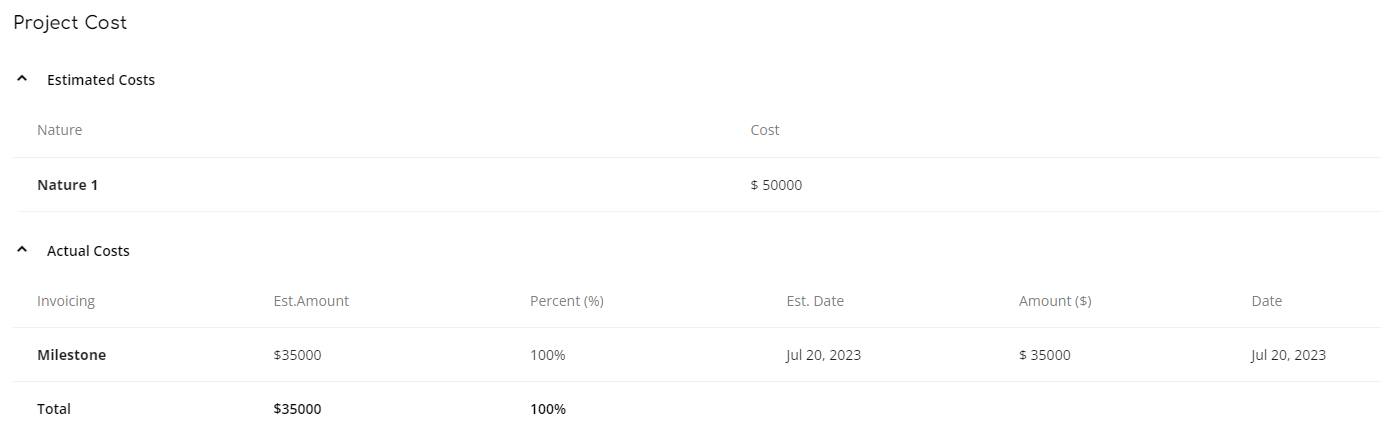Click the Percent (%) column header
The image size is (1381, 435).
click(x=567, y=301)
